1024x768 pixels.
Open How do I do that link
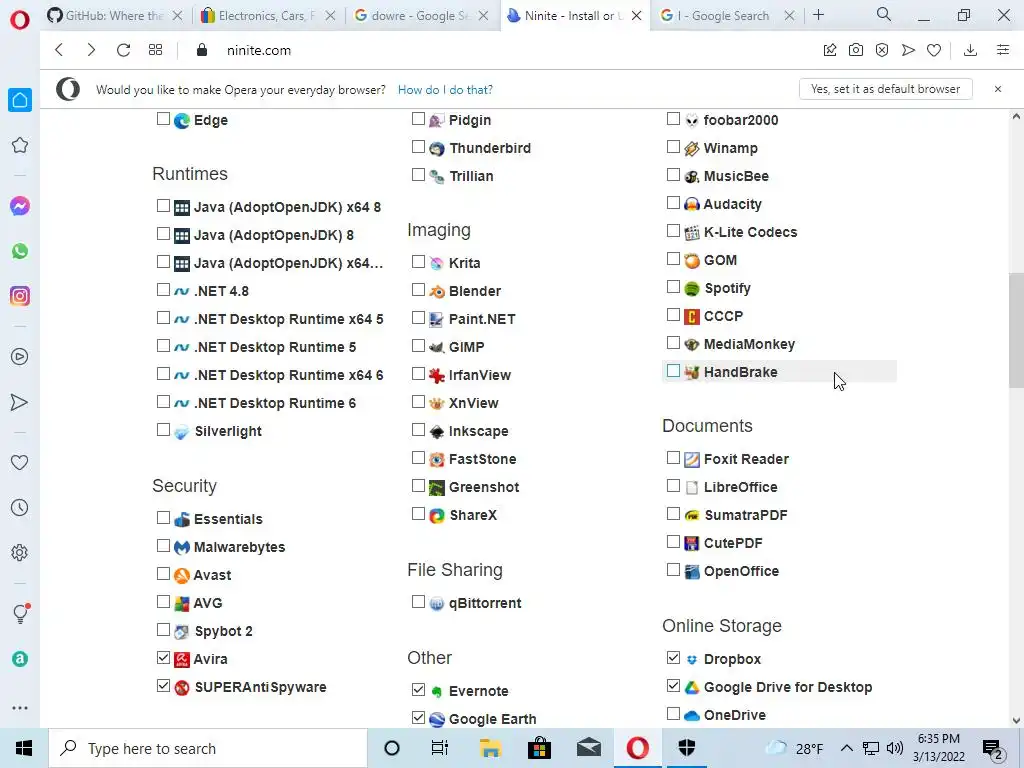445,89
